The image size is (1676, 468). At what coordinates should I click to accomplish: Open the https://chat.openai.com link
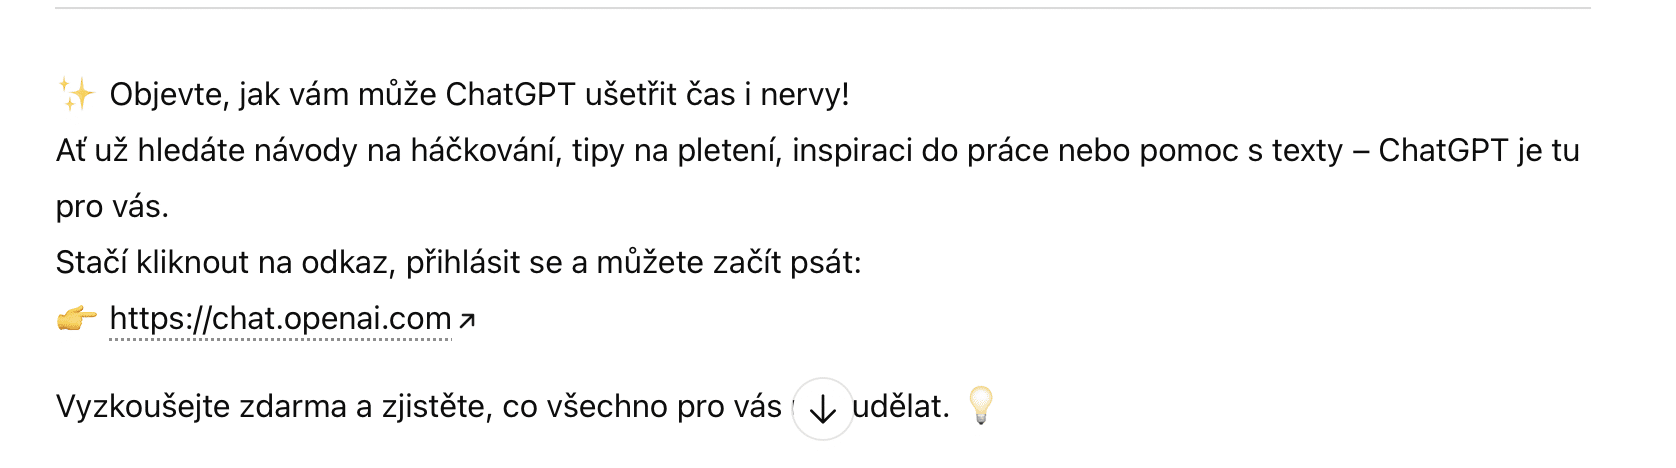pos(280,319)
